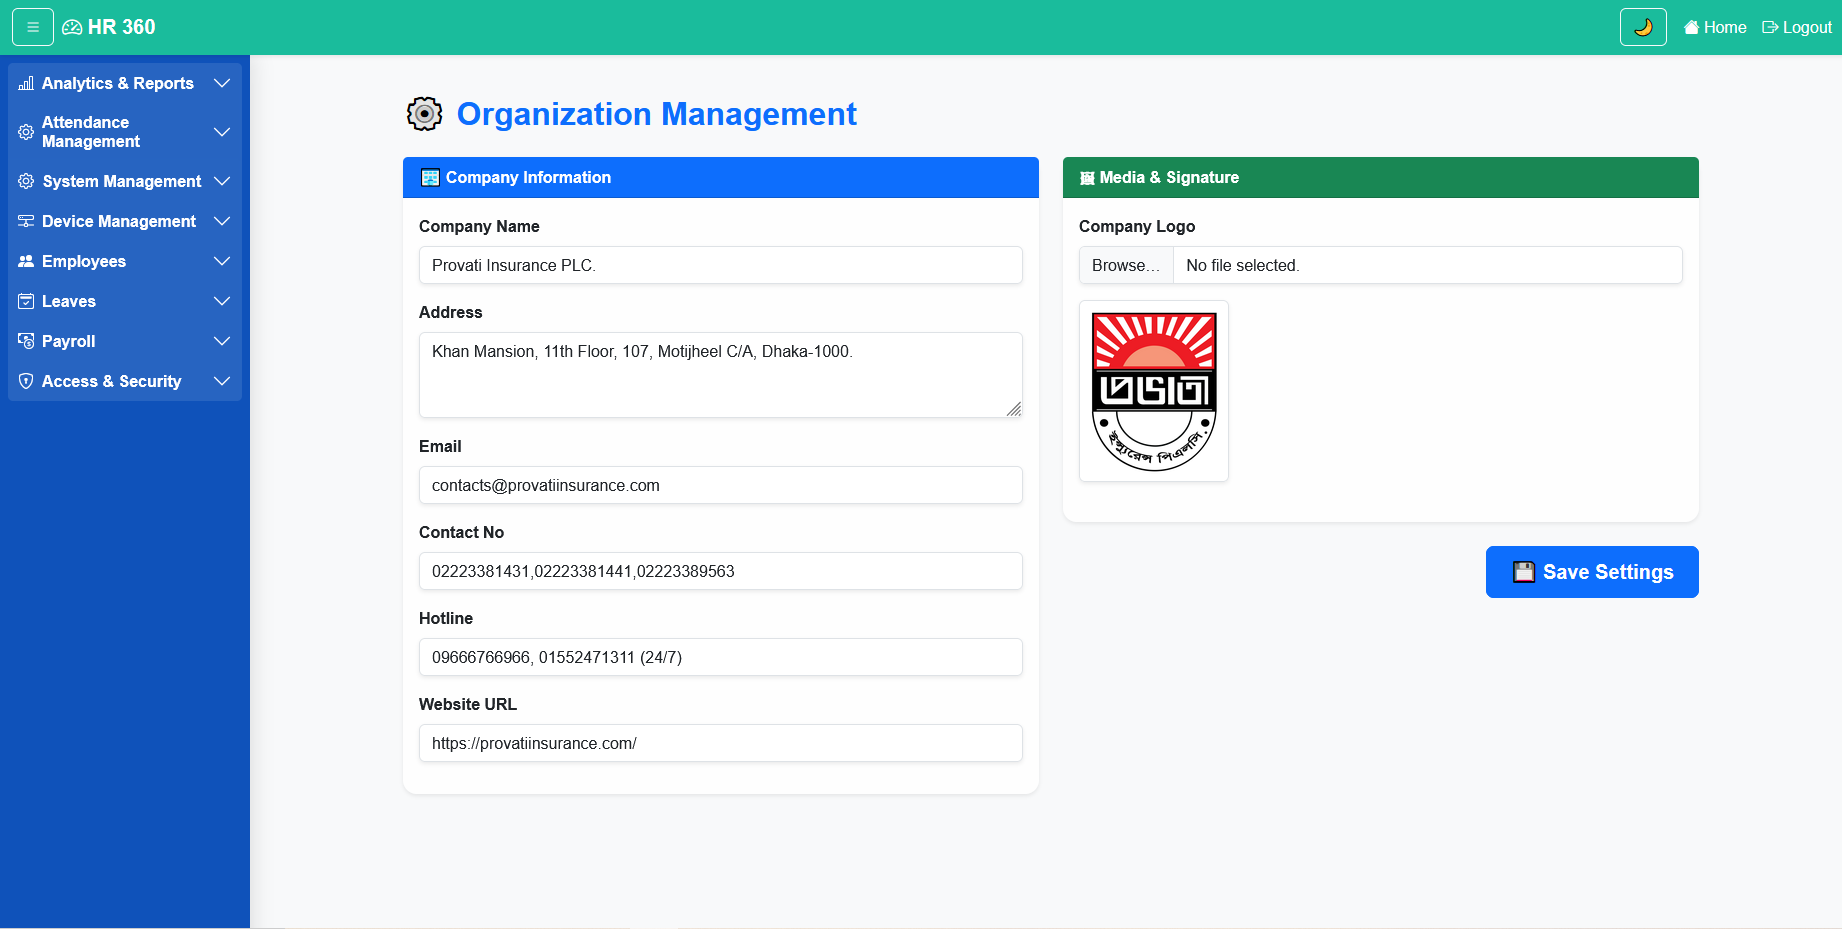Focus the Website URL input field
This screenshot has height=929, width=1842.
point(720,743)
